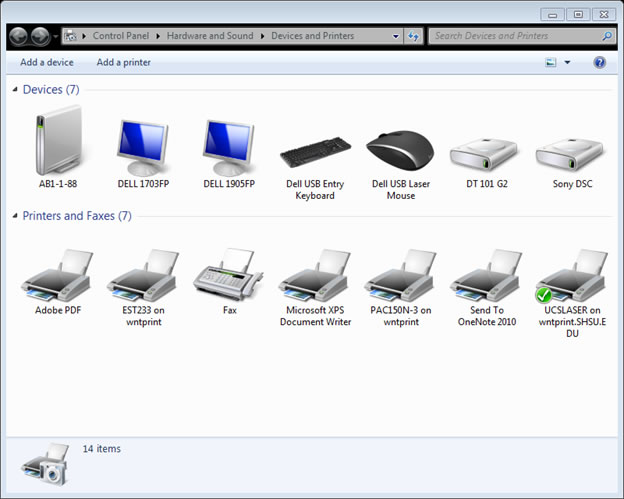The image size is (624, 499).
Task: Click the "14 items" status text
Action: coord(101,448)
